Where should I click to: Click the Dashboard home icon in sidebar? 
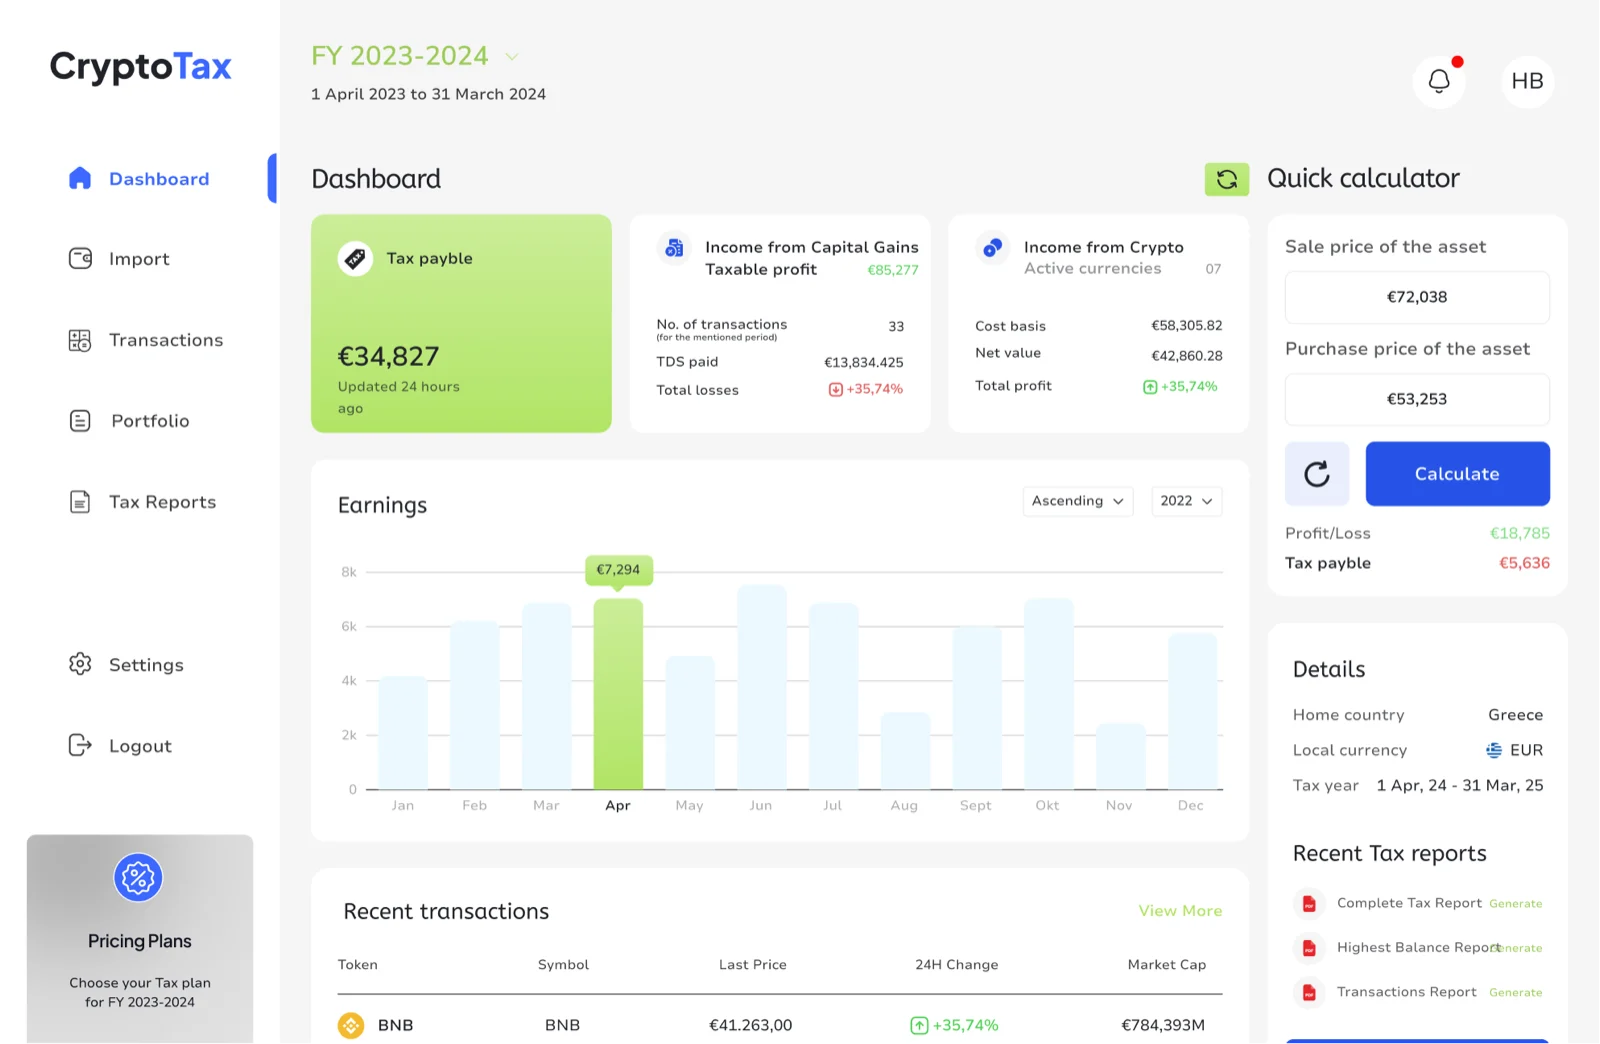tap(80, 178)
